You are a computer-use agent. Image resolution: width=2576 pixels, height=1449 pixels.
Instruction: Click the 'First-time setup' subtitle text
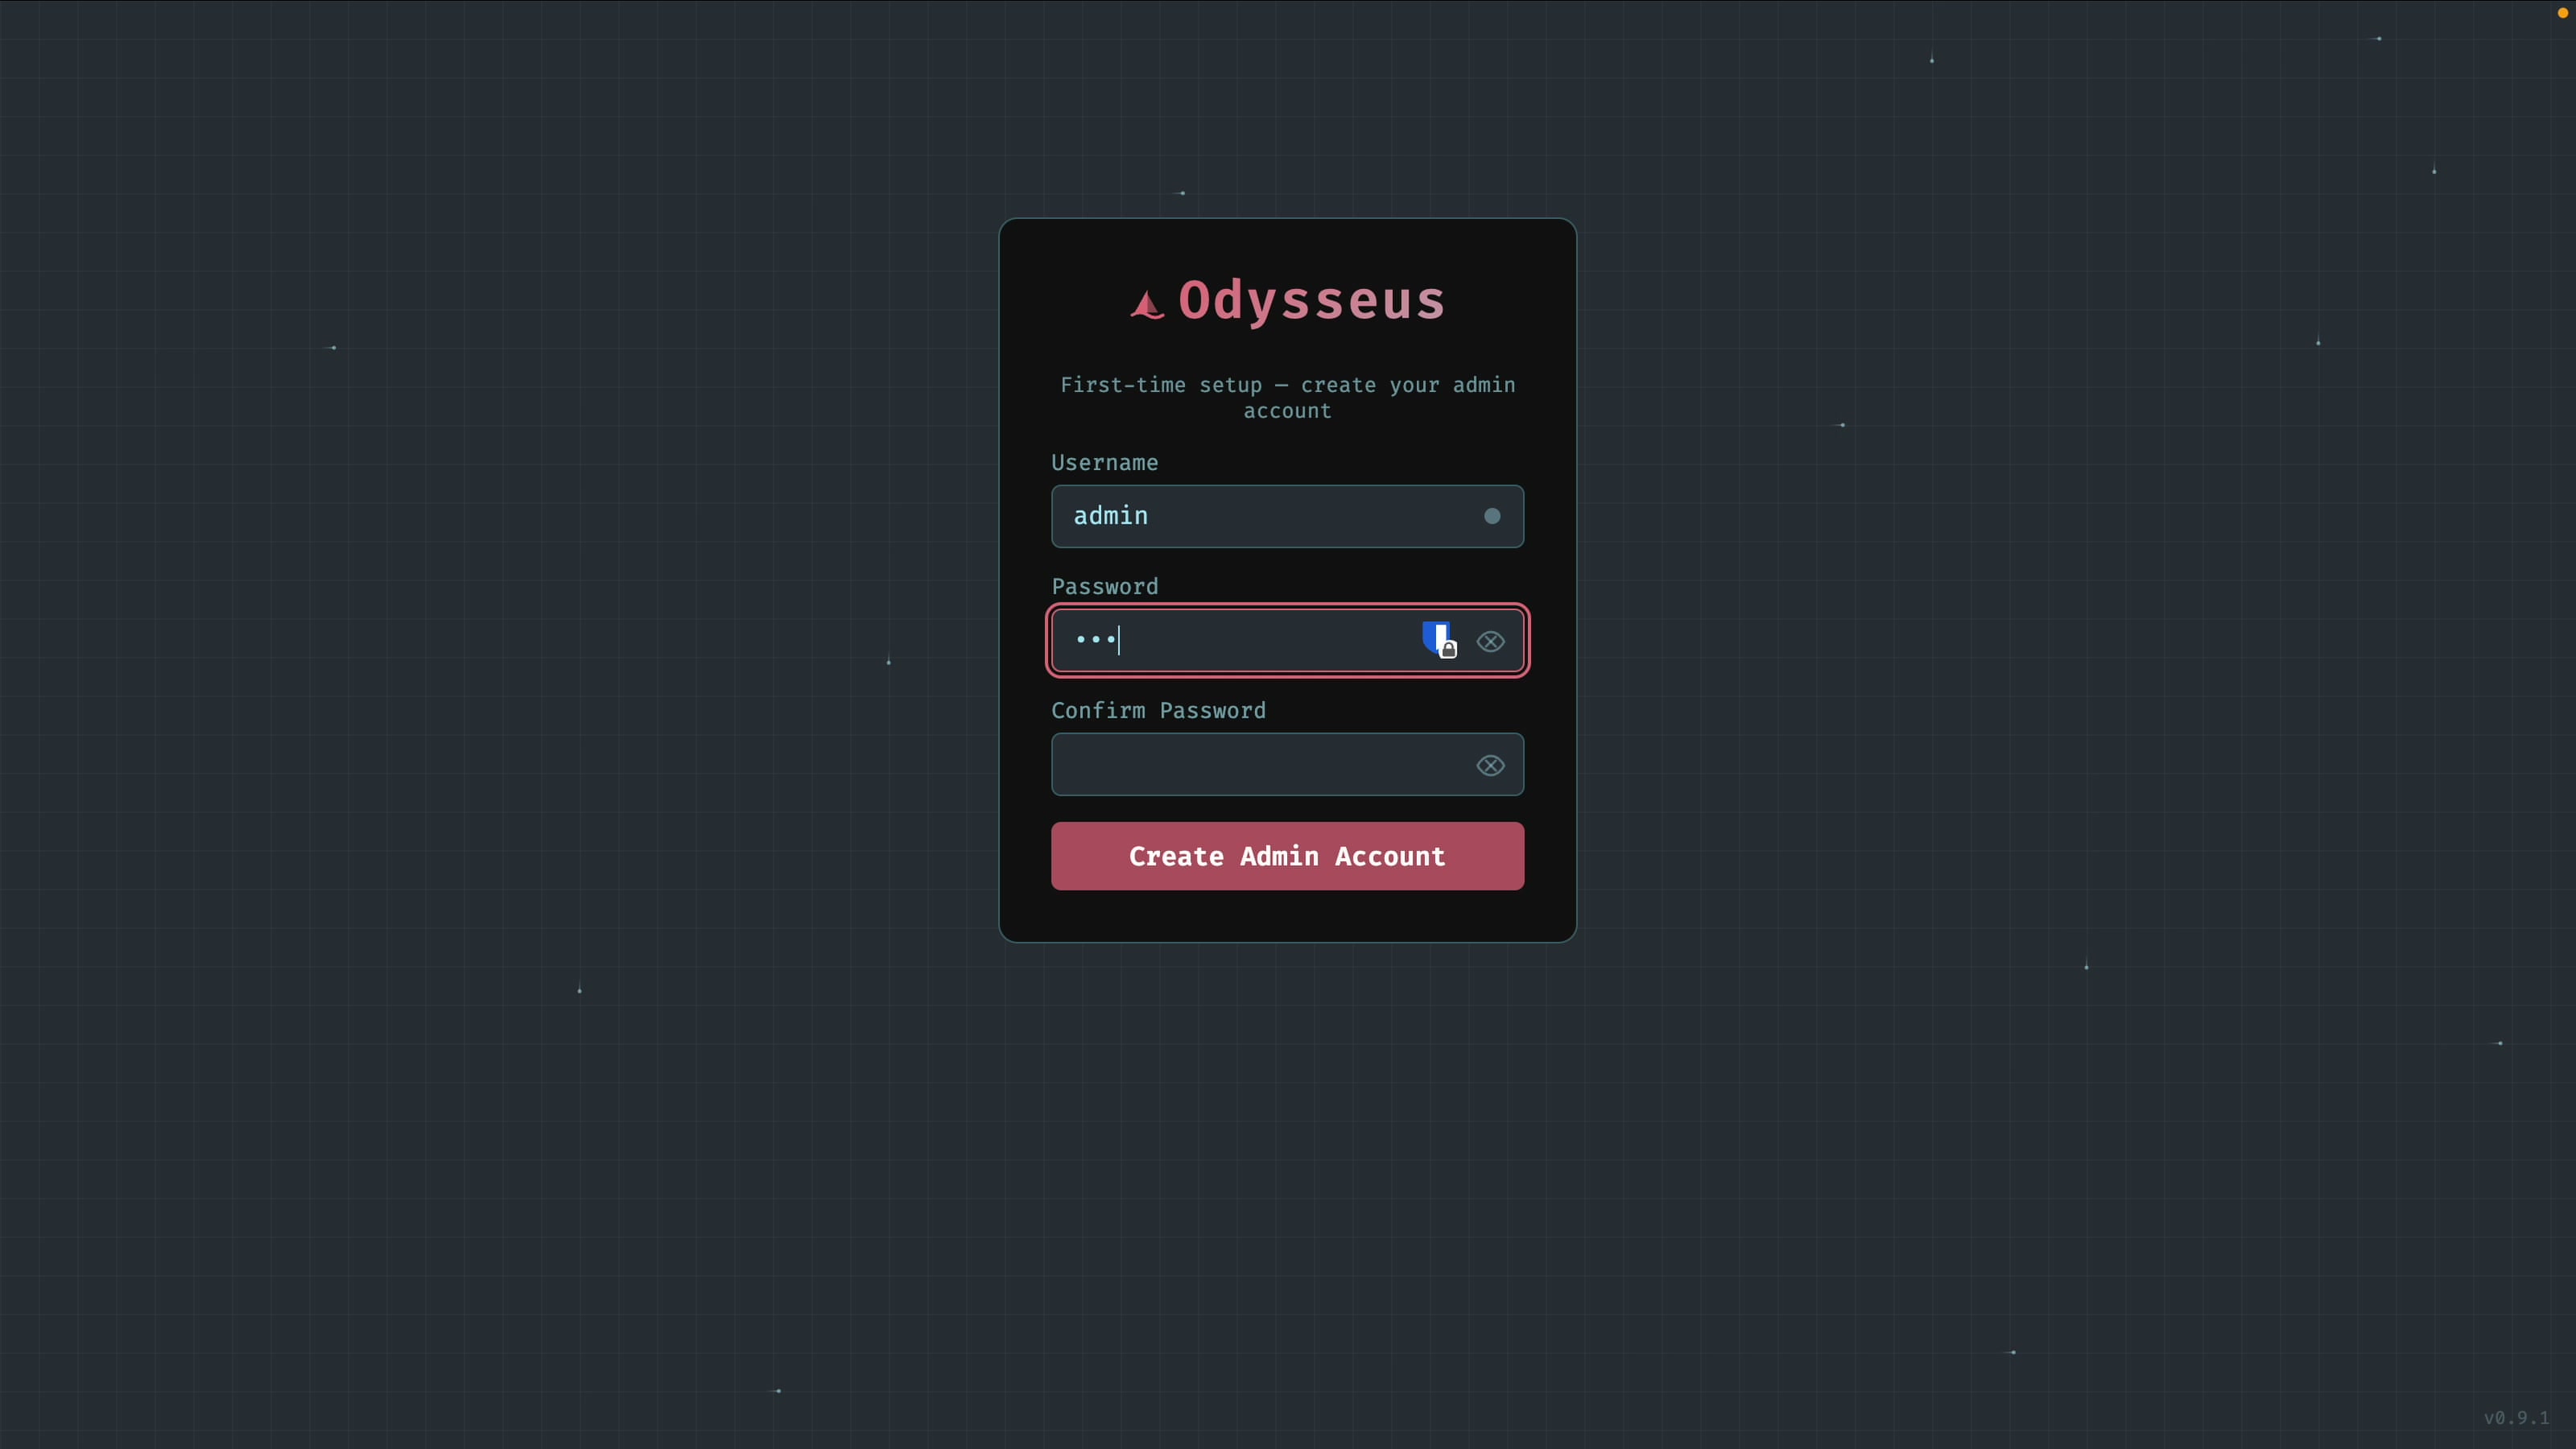(1287, 398)
